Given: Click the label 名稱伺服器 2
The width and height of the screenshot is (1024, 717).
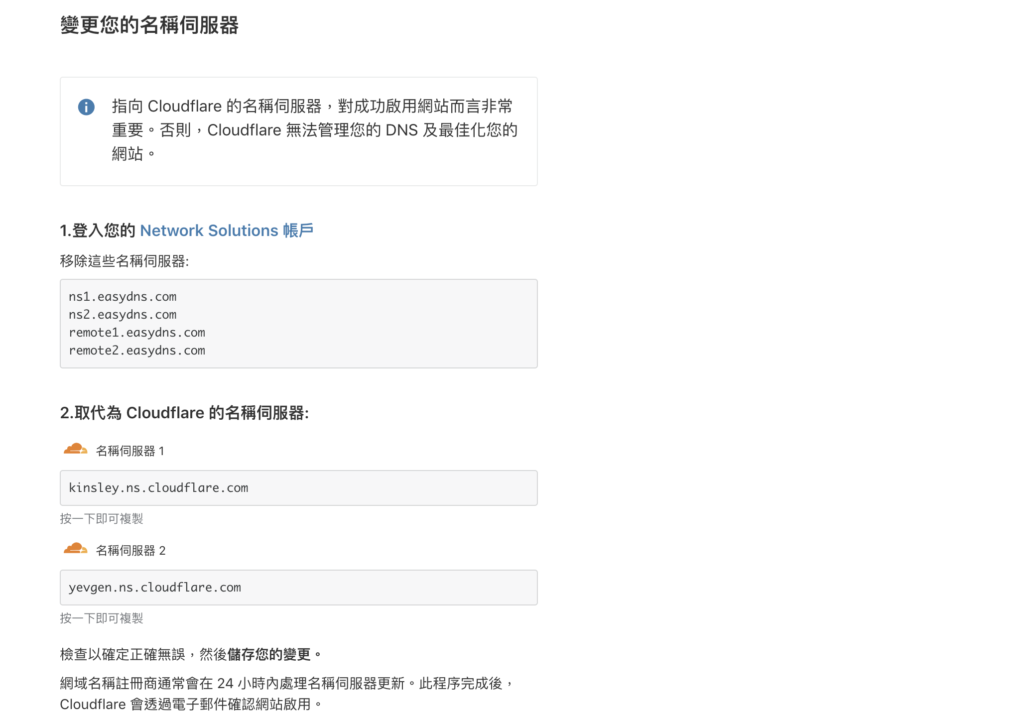Looking at the screenshot, I should (x=131, y=550).
